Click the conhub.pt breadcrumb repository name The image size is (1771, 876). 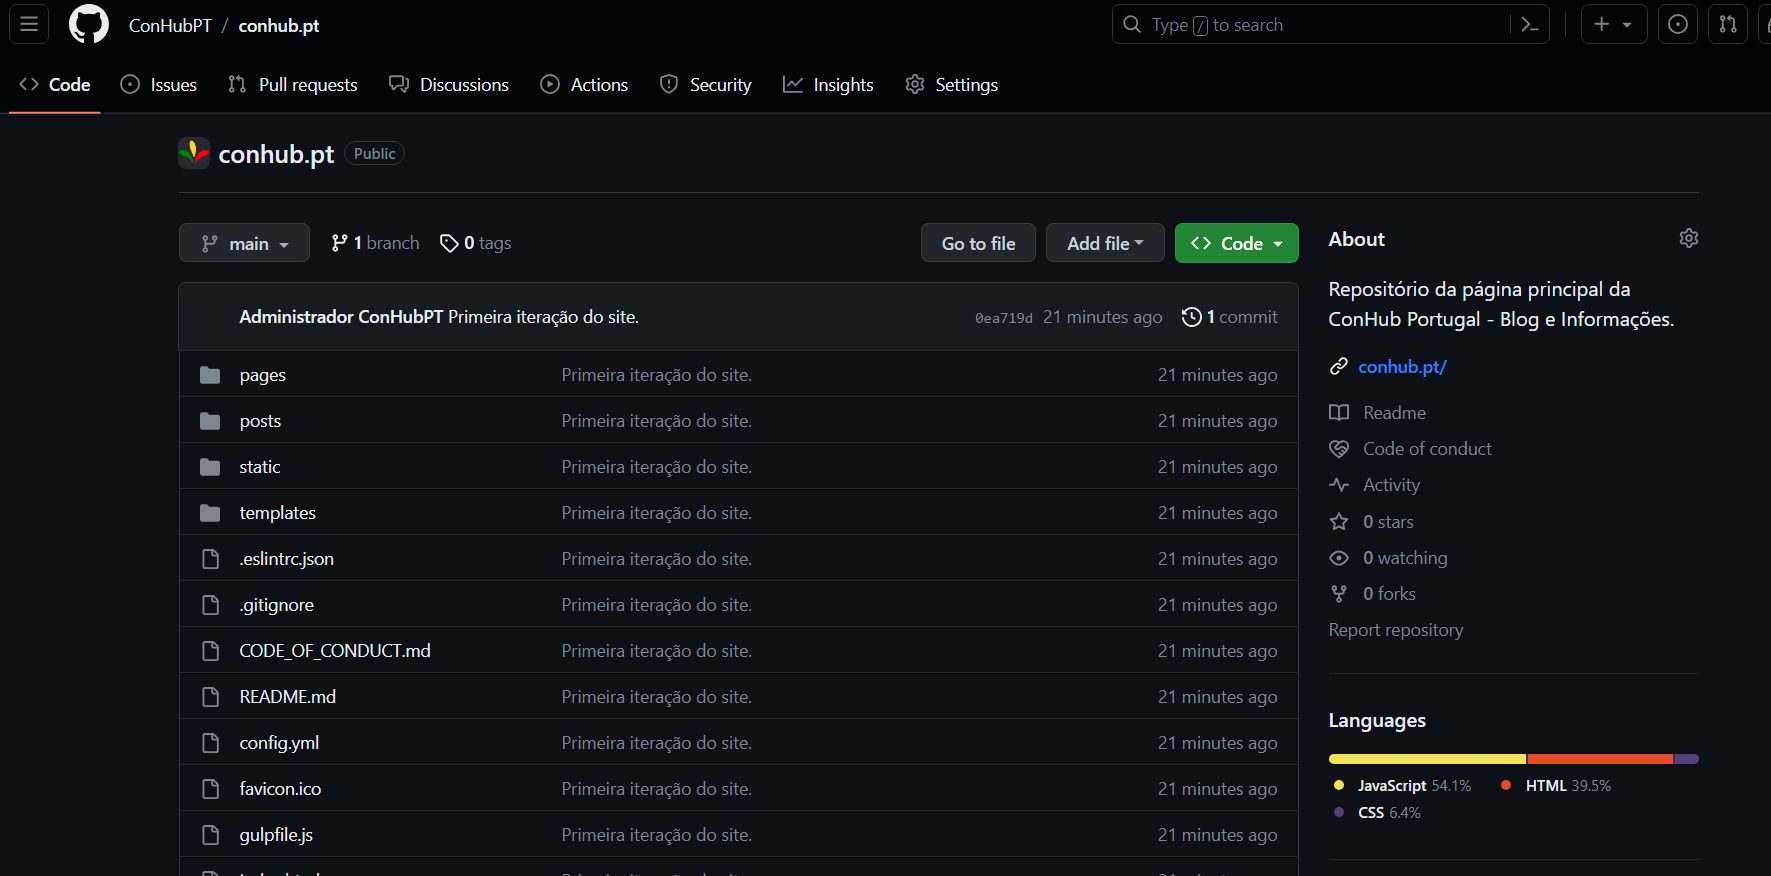(278, 25)
